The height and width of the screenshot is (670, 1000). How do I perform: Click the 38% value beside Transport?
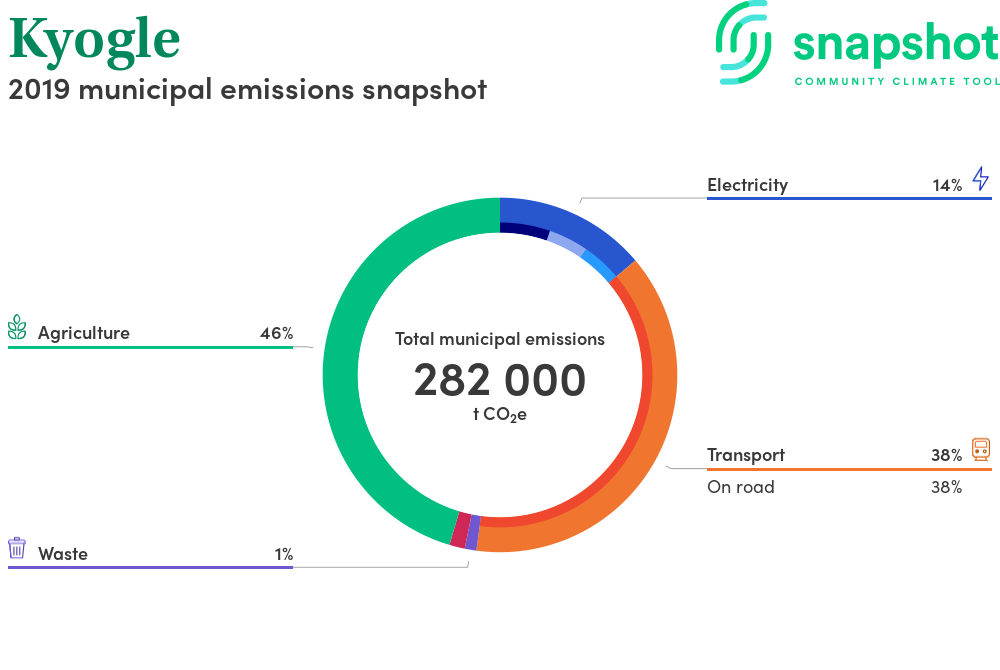click(946, 455)
